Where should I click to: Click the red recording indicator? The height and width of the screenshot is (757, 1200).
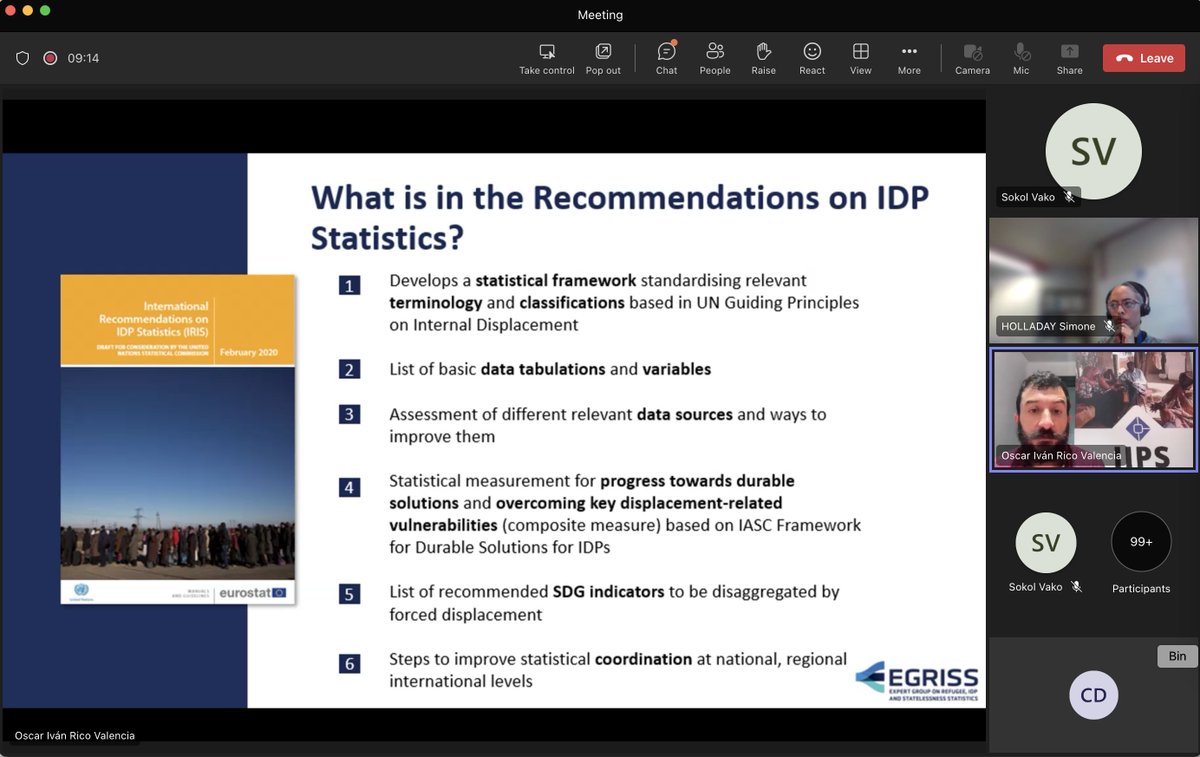click(50, 58)
